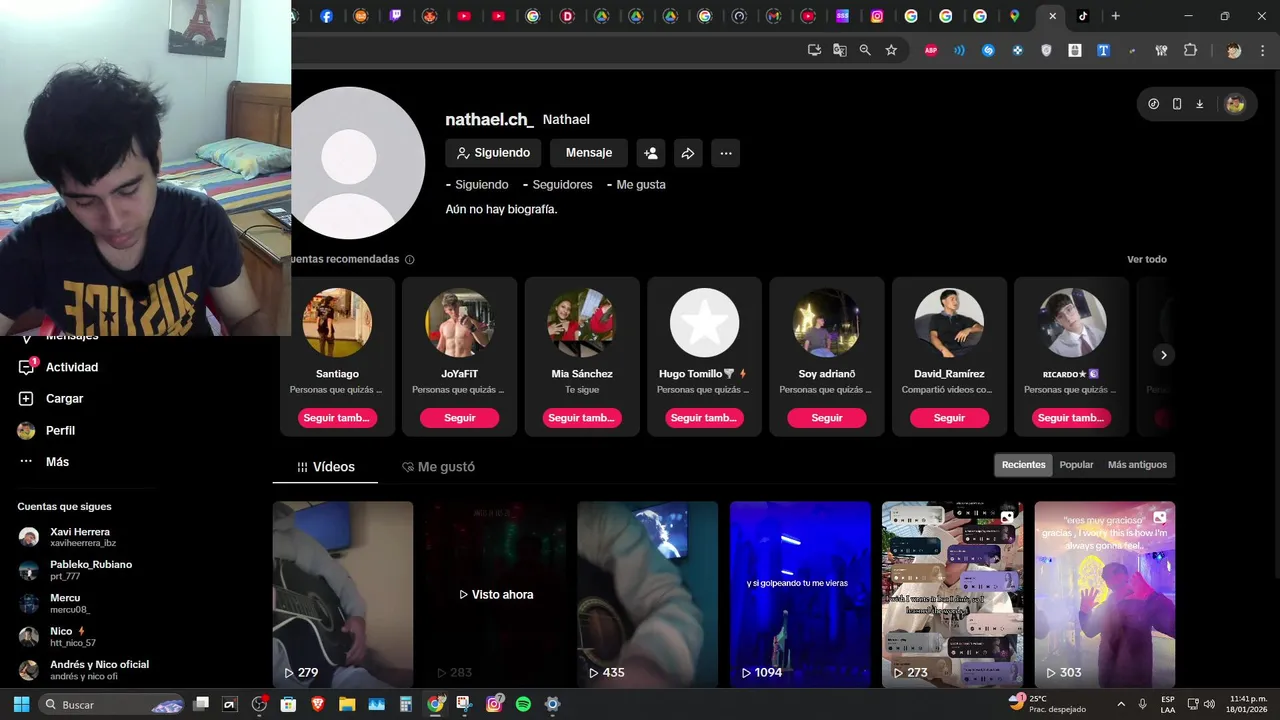
Task: Show next recommended accounts with arrow
Action: (x=1163, y=355)
